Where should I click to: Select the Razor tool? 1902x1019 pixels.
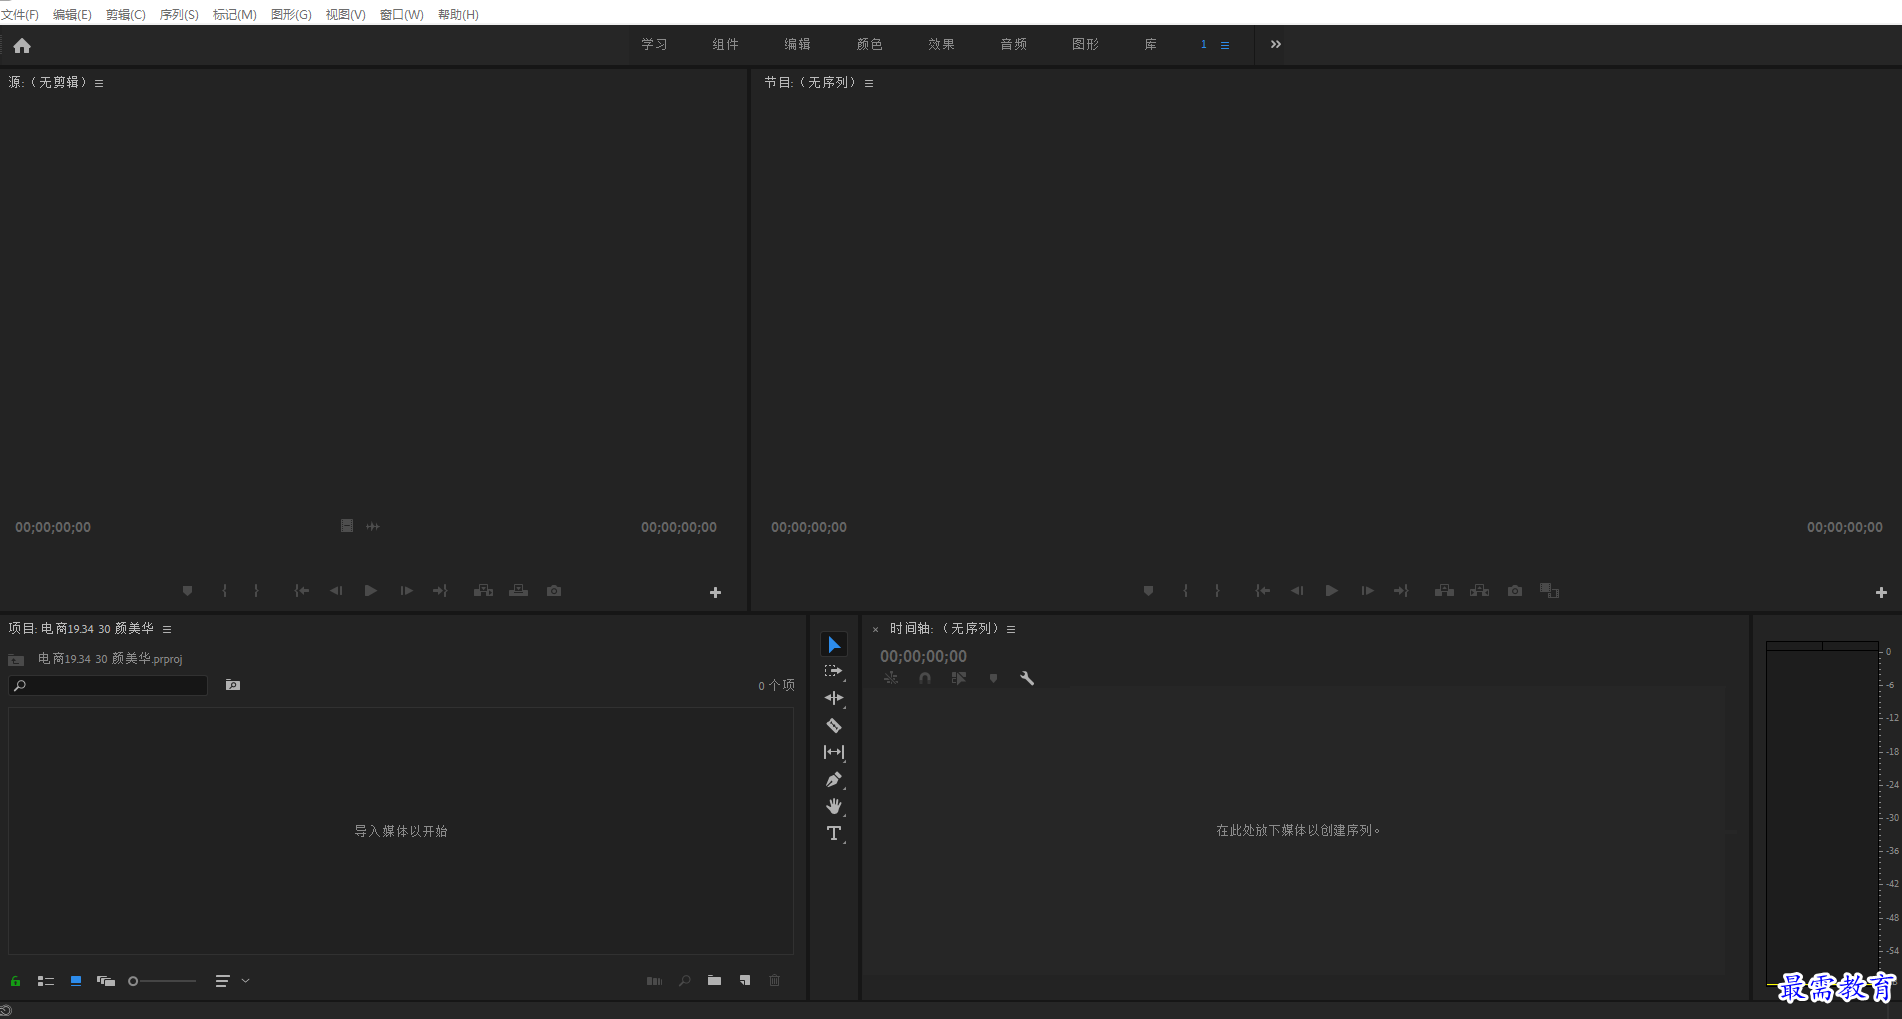(x=834, y=726)
